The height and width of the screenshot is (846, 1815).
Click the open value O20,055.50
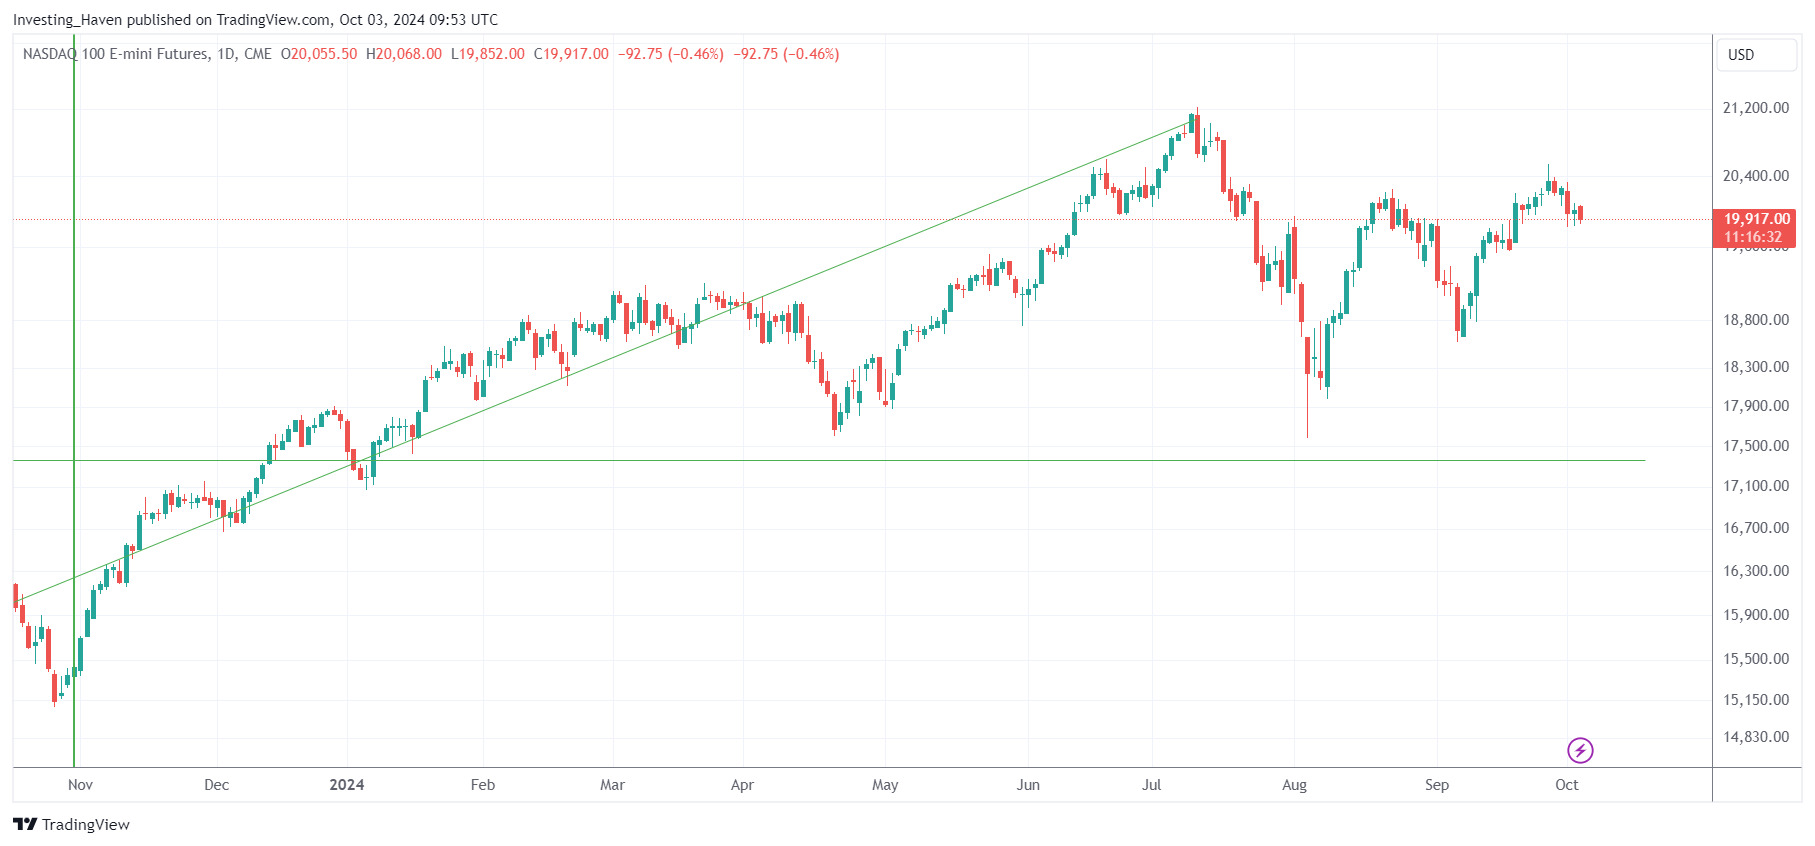pos(319,54)
